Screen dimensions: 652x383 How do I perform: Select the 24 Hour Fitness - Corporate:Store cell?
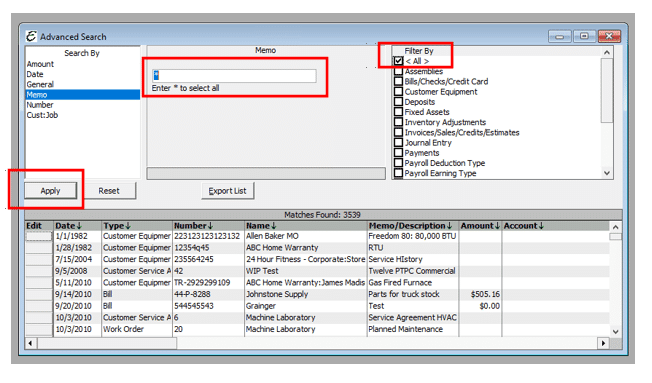tap(306, 259)
